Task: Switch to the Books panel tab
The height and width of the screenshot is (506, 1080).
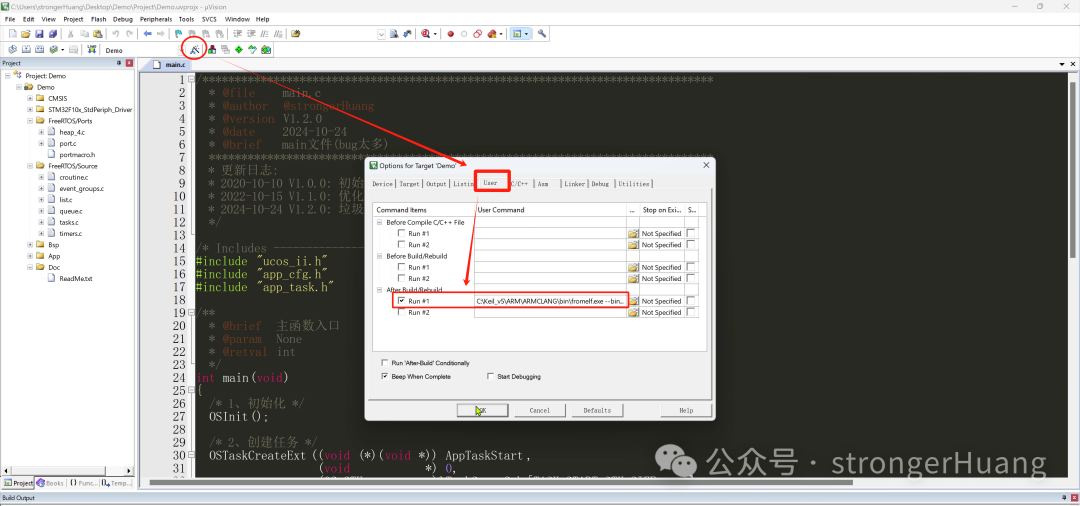Action: pyautogui.click(x=50, y=483)
